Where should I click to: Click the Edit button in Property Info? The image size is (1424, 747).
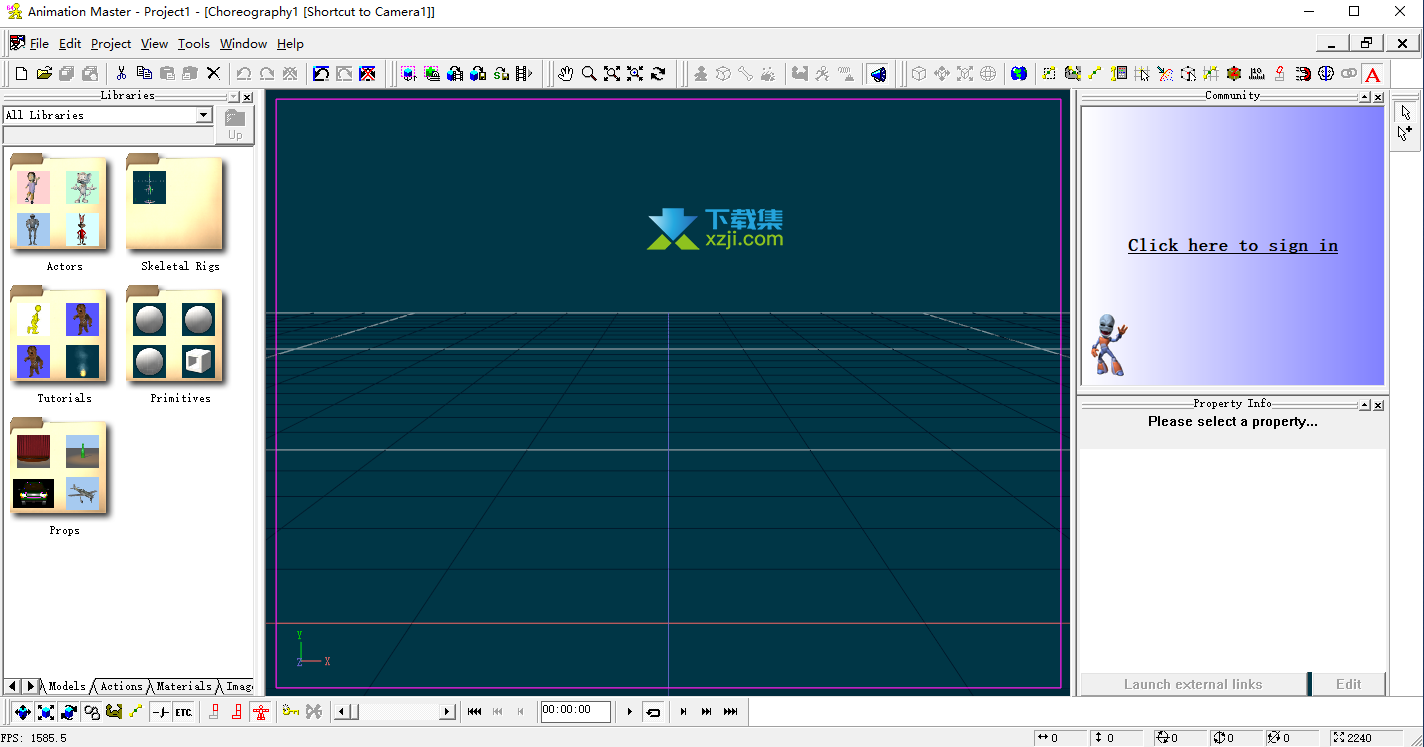pos(1348,684)
